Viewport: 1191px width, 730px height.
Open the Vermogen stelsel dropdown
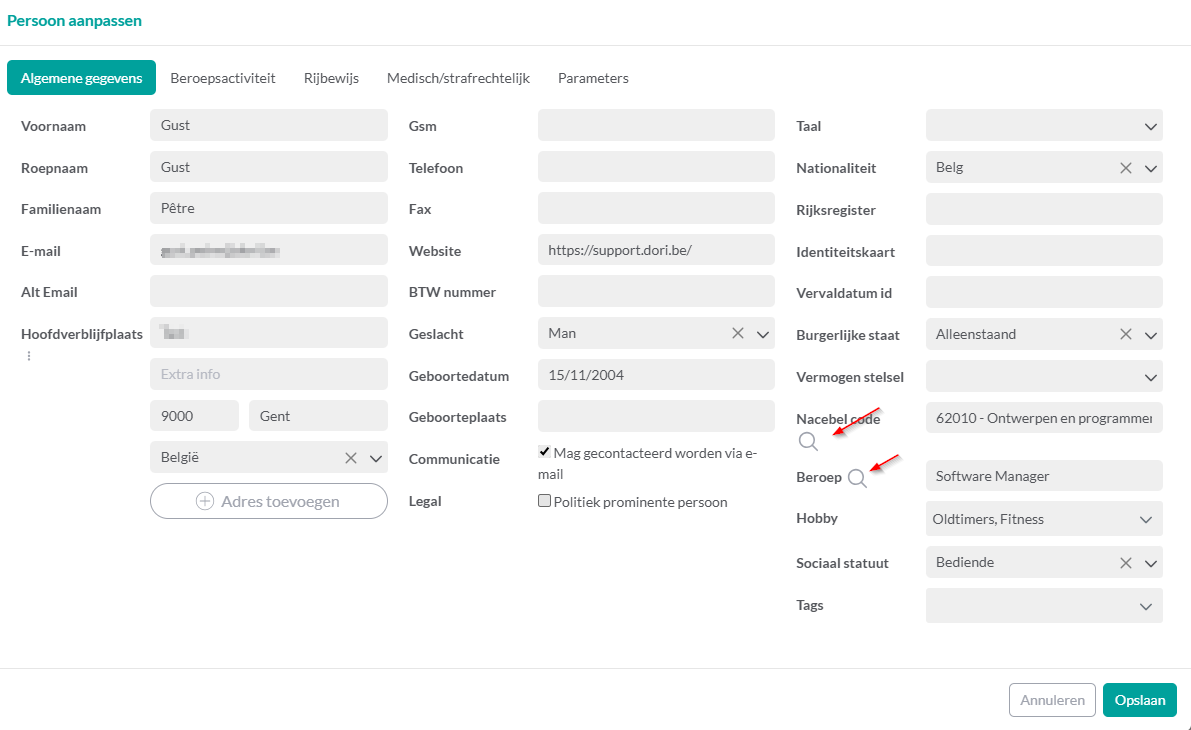[1150, 377]
